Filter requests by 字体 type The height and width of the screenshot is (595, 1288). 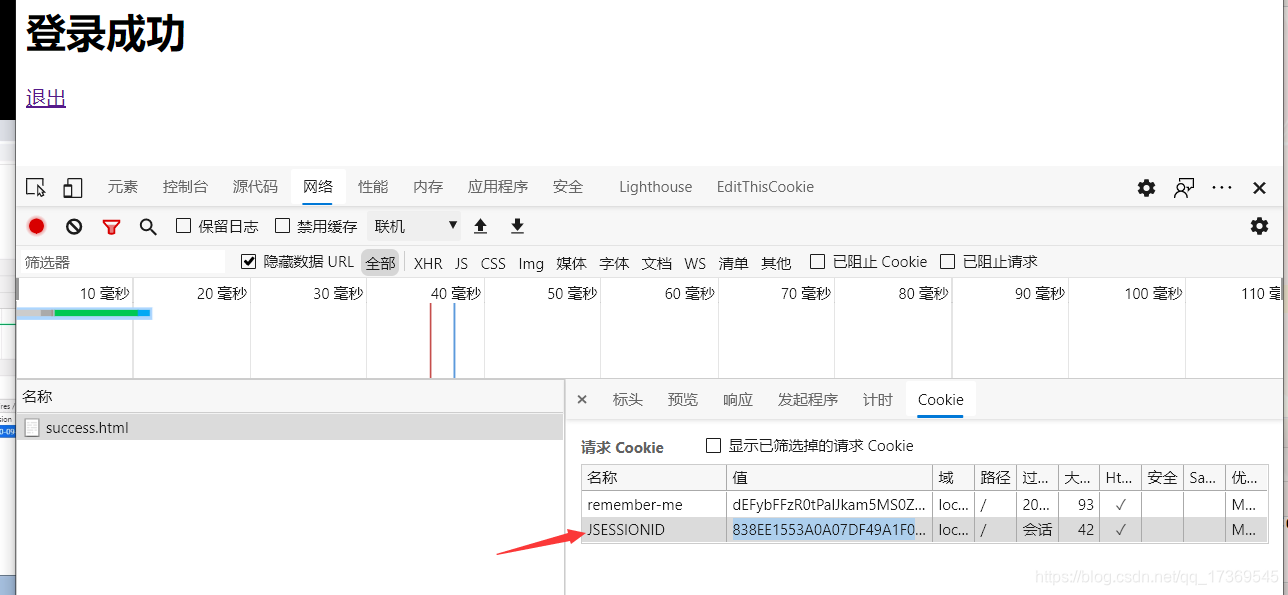coord(614,263)
